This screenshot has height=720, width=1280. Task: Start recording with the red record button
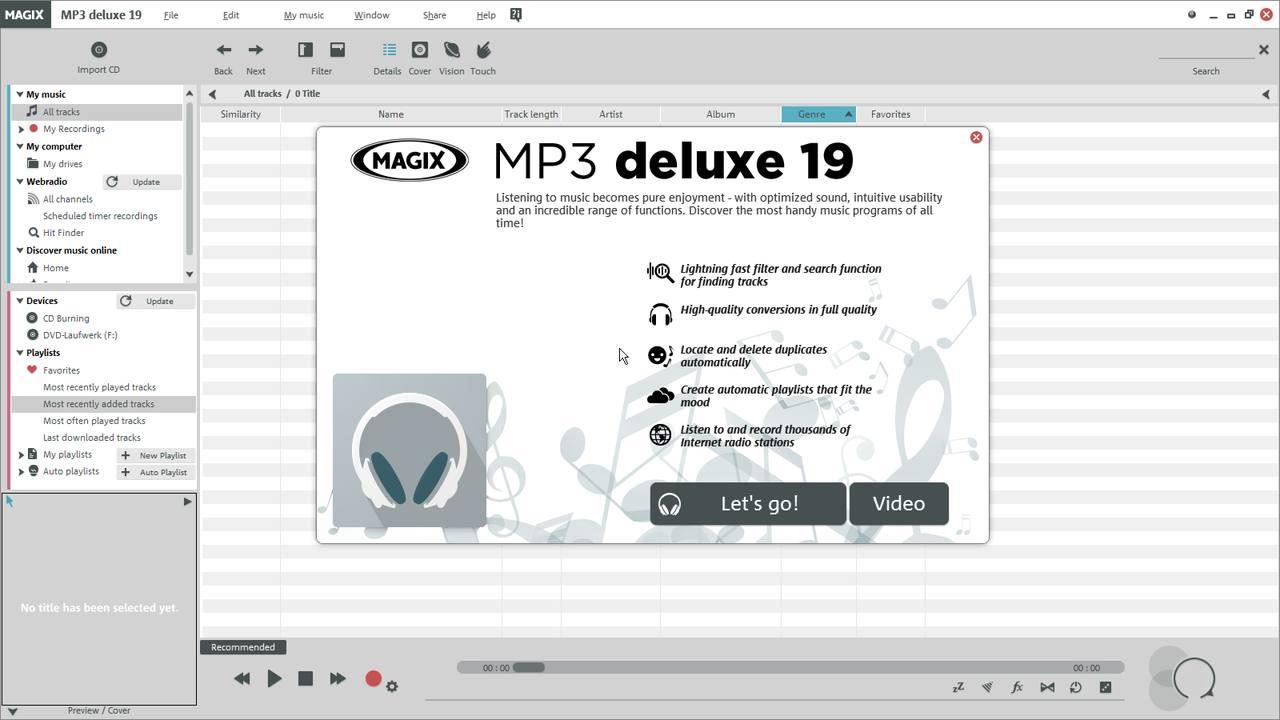(x=372, y=678)
